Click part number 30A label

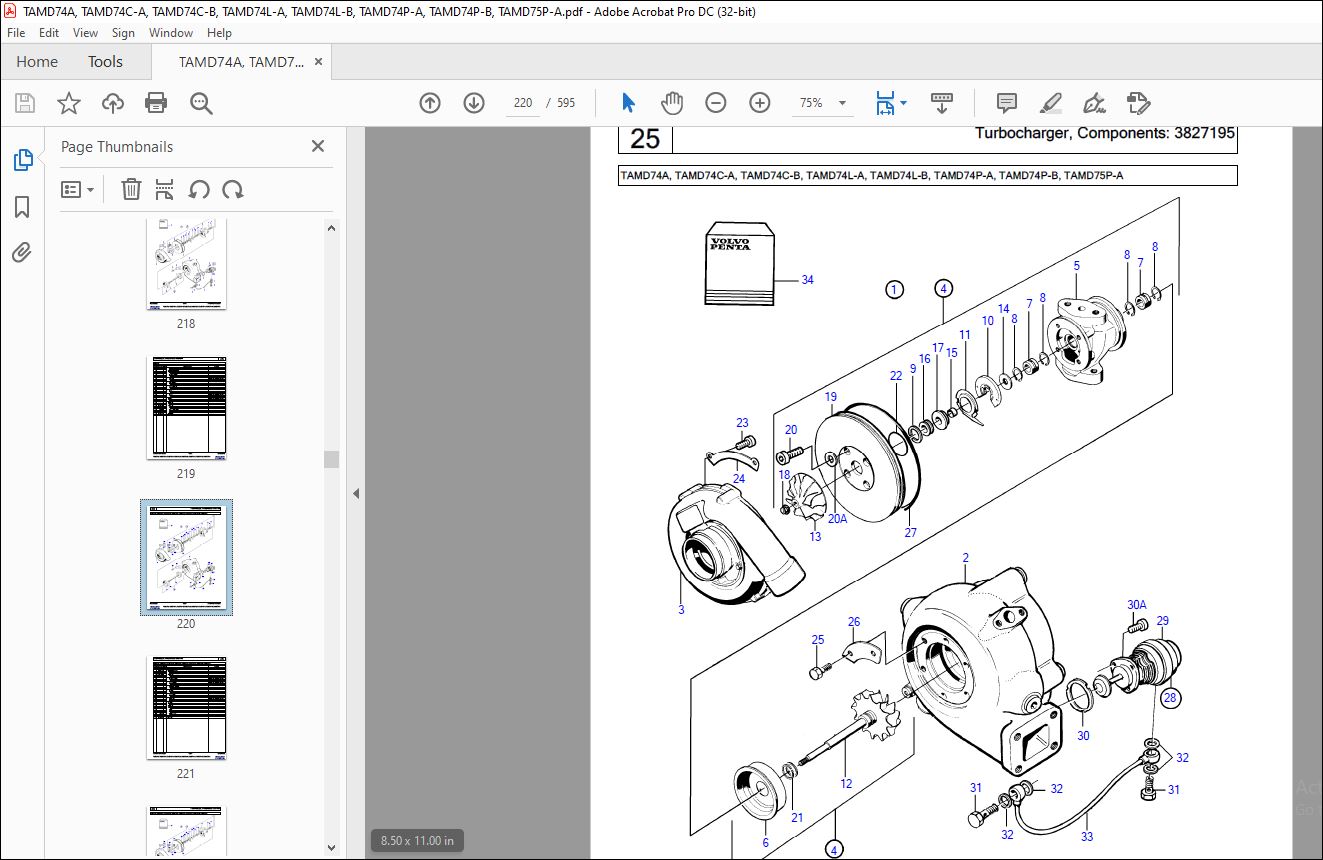(x=1137, y=605)
